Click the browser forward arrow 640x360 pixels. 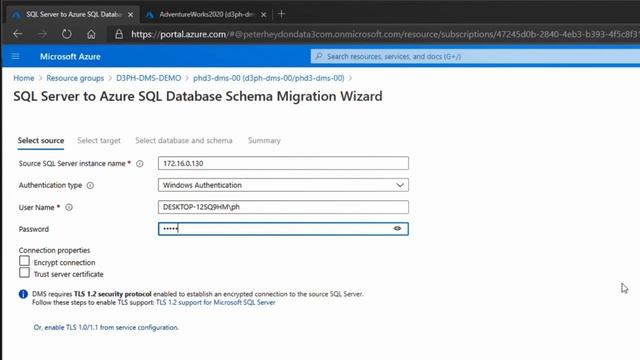point(42,34)
